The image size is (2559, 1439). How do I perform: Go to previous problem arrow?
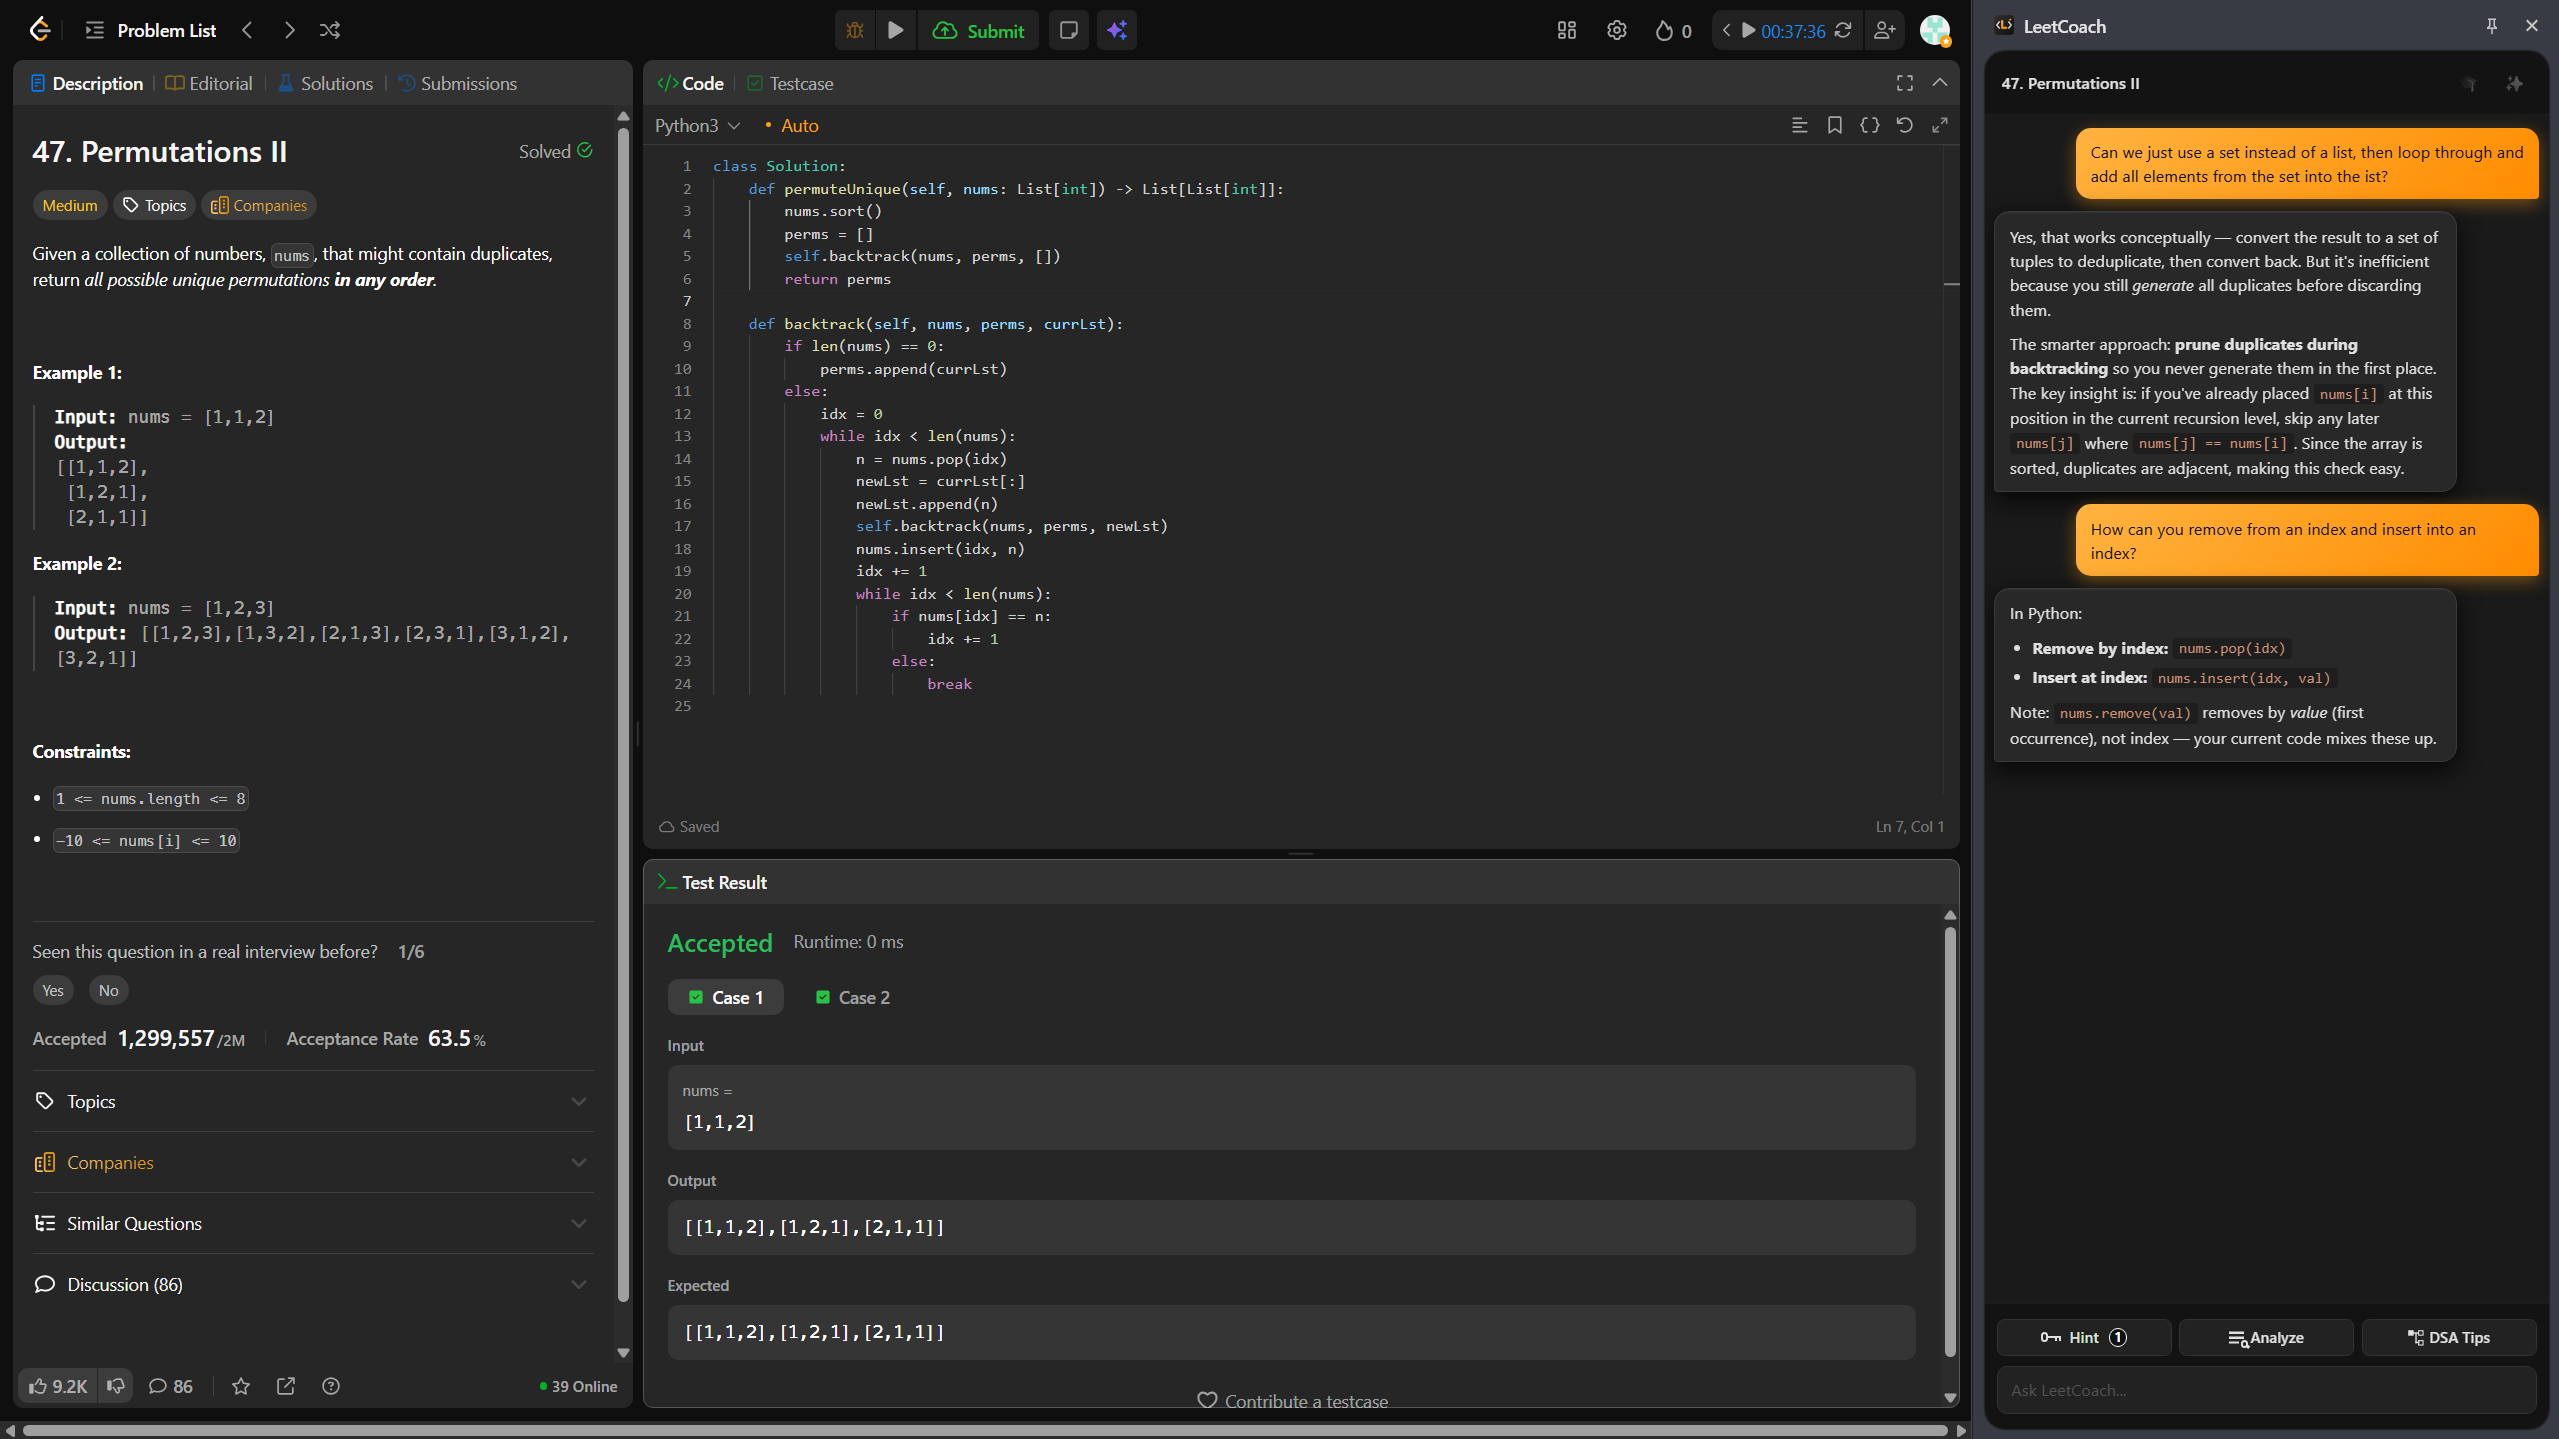(247, 30)
